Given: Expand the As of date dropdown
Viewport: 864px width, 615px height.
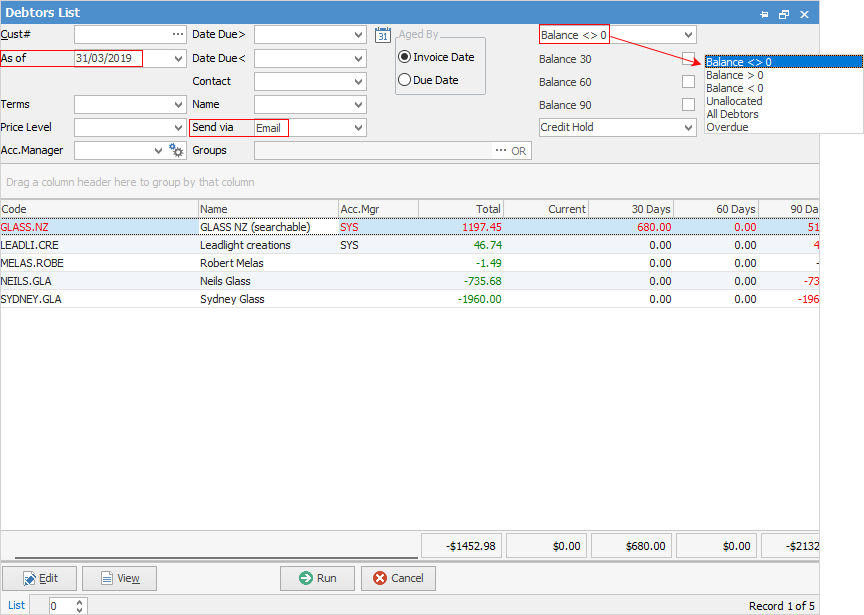Looking at the screenshot, I should [178, 59].
